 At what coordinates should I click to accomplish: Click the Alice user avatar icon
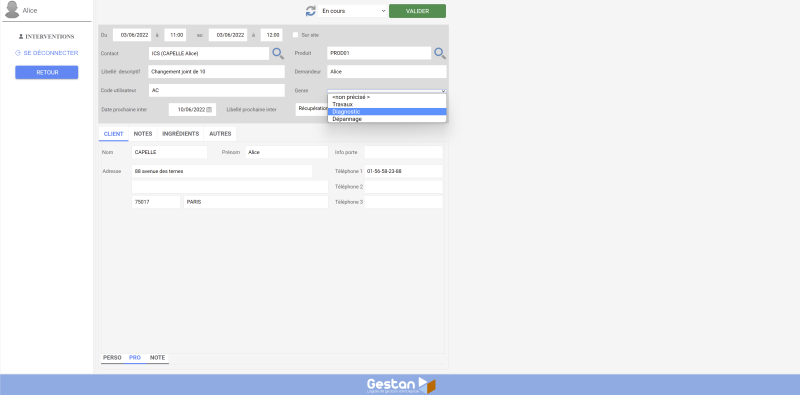click(11, 10)
